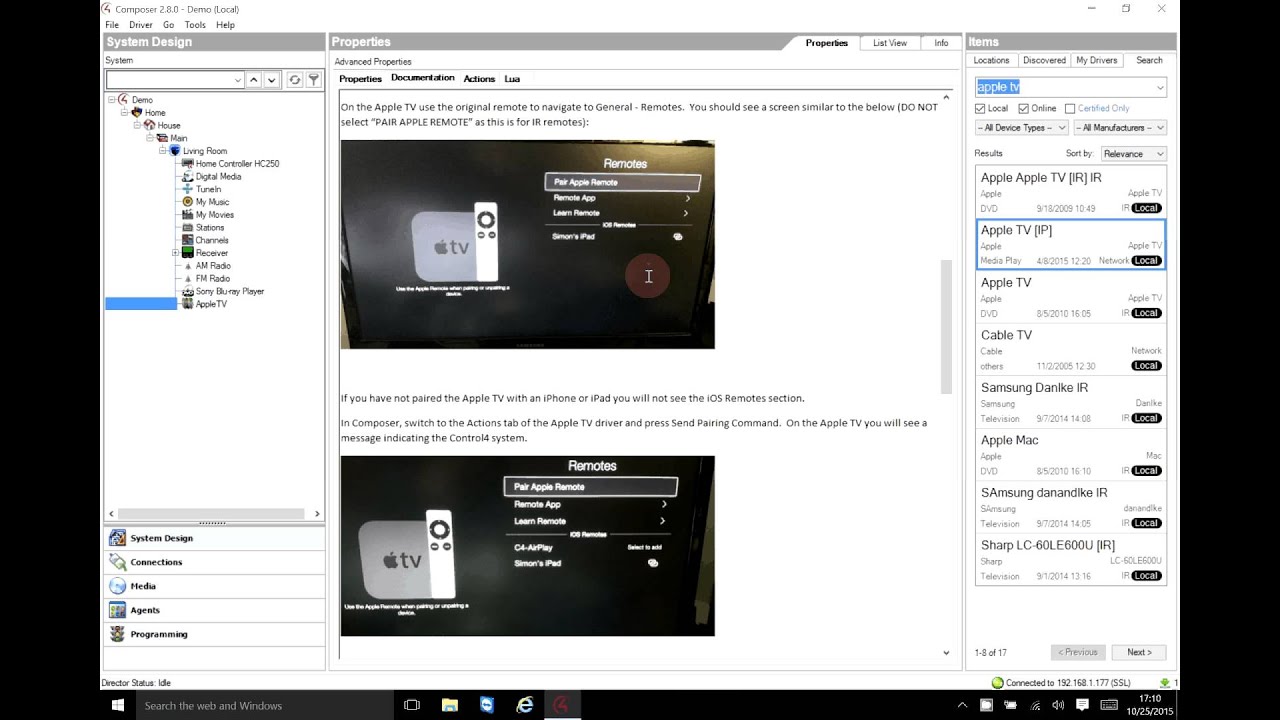Click the refresh icon in System Design toolbar
Image resolution: width=1280 pixels, height=720 pixels.
point(295,80)
